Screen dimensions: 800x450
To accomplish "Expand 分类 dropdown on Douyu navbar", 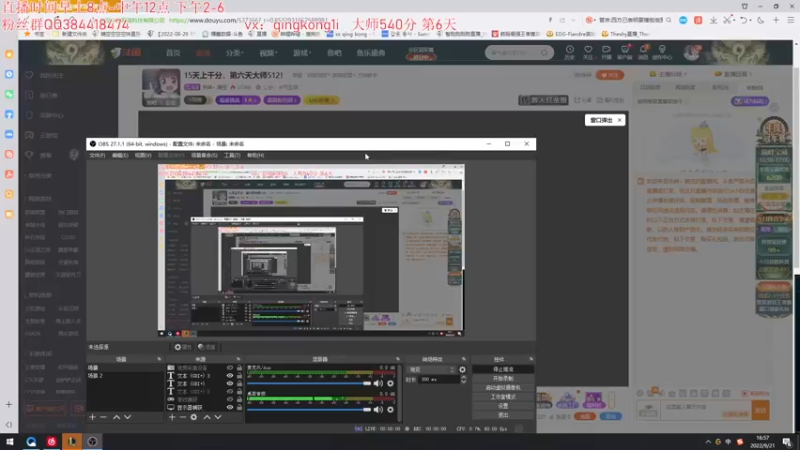I will pyautogui.click(x=235, y=53).
